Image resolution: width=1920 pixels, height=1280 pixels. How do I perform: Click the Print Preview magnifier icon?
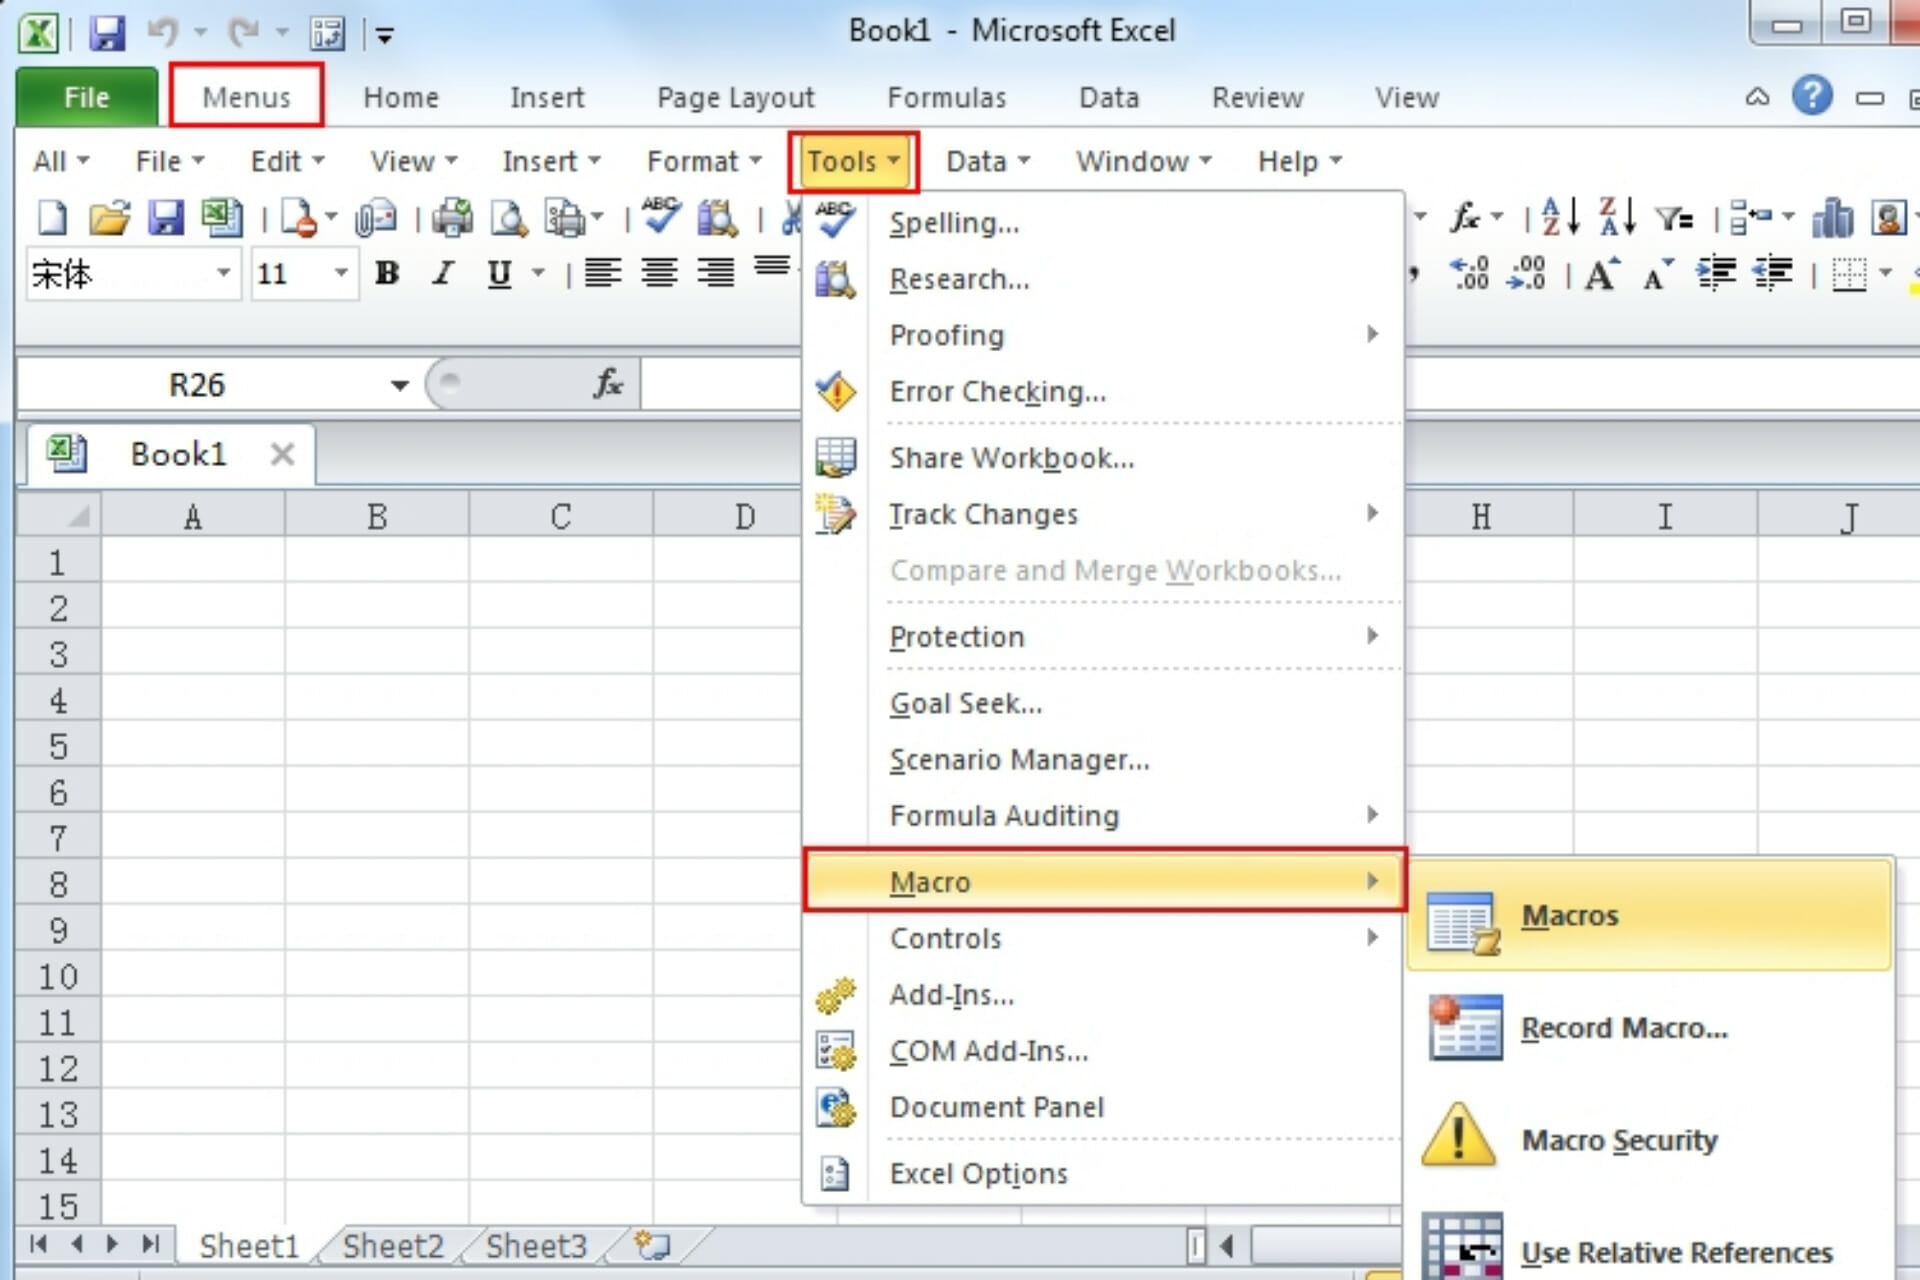click(x=509, y=218)
